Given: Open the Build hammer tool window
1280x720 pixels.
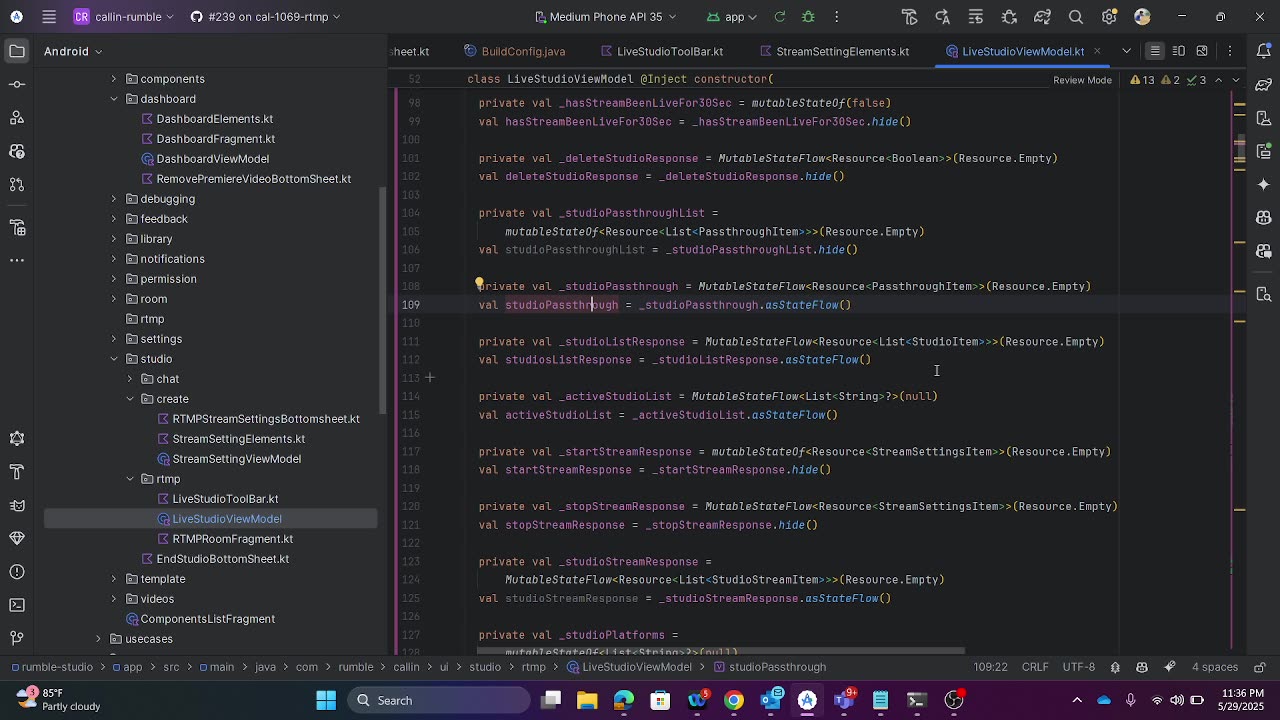Looking at the screenshot, I should pos(17,471).
